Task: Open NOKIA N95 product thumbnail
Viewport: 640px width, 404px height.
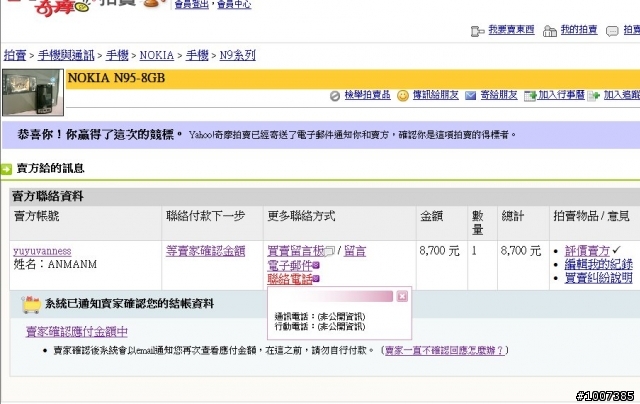Action: (x=33, y=93)
